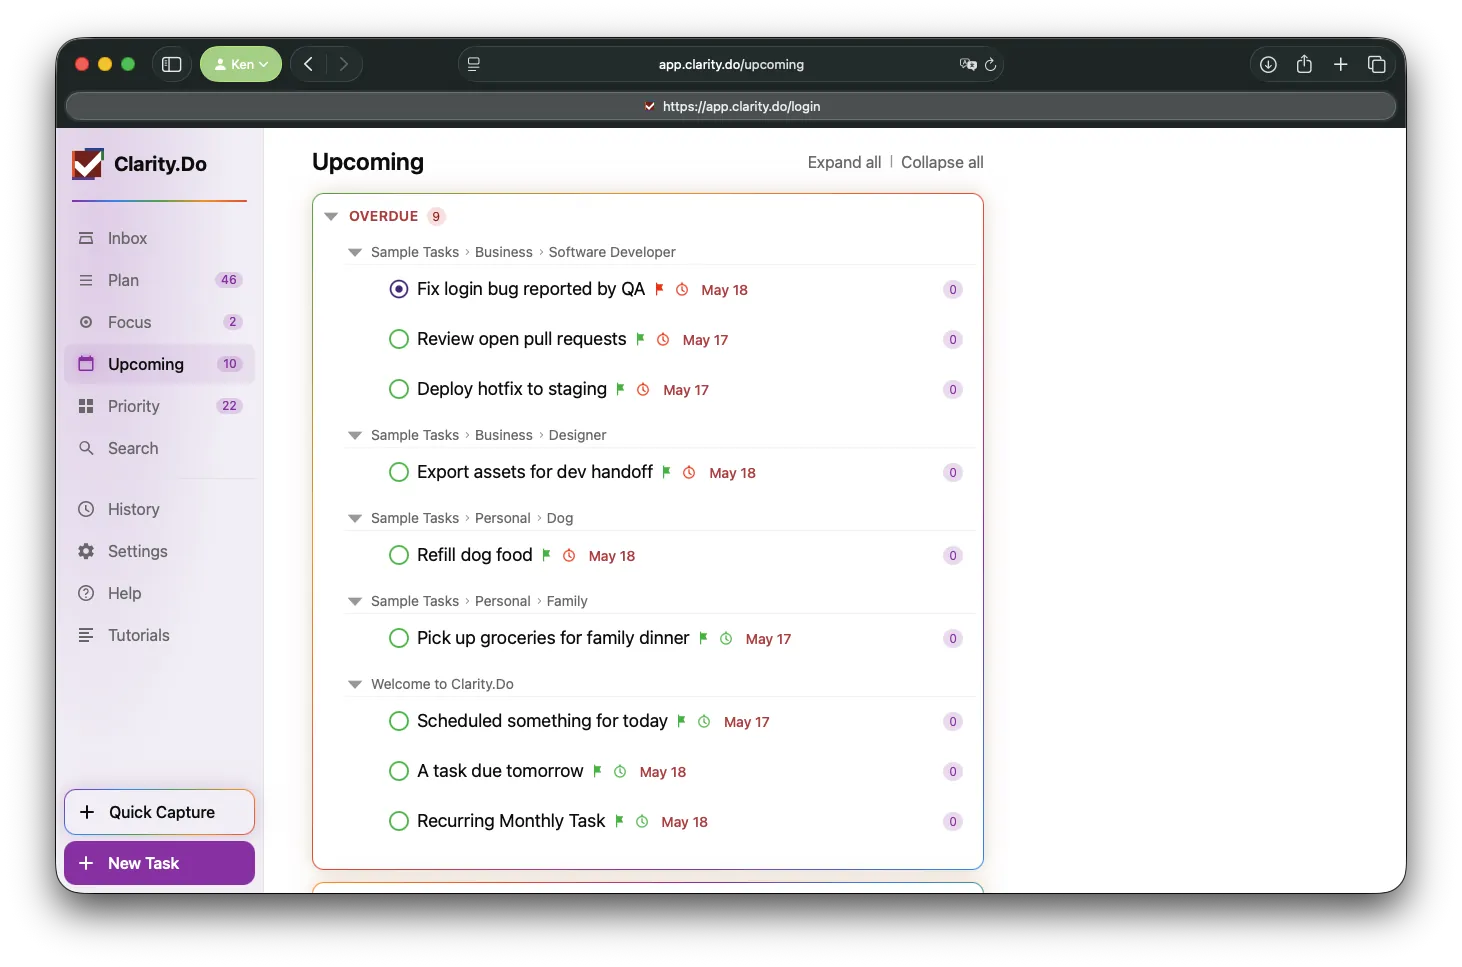
Task: Click green flag on 'Refill dog food'
Action: click(546, 555)
